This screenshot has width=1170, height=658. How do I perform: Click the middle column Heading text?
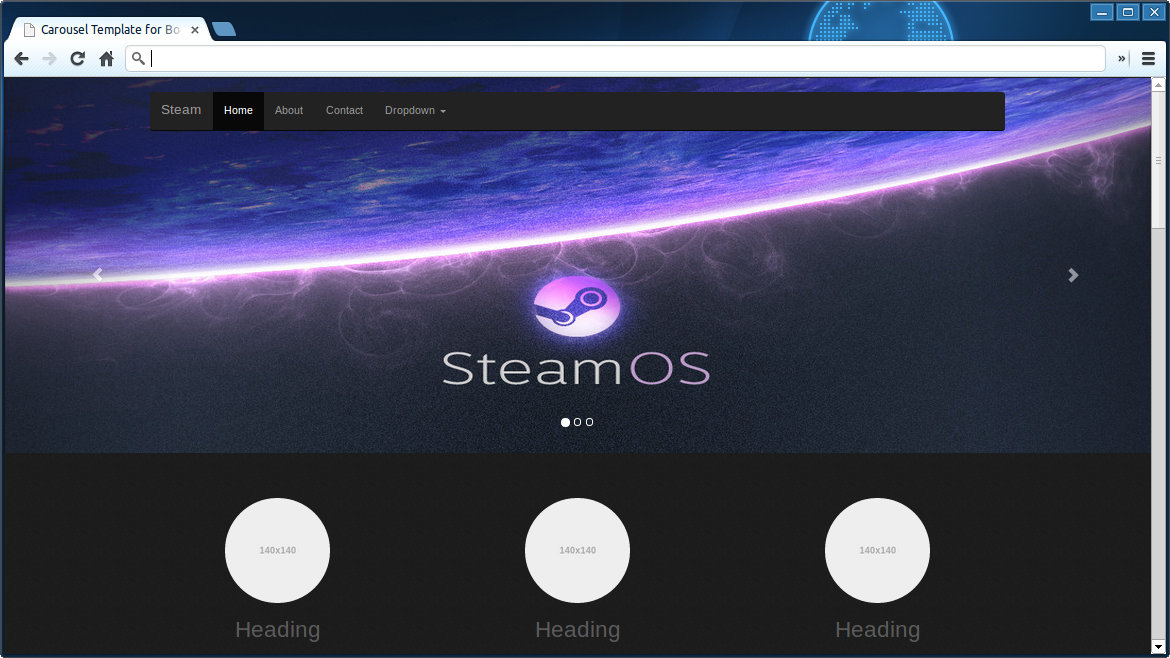578,630
